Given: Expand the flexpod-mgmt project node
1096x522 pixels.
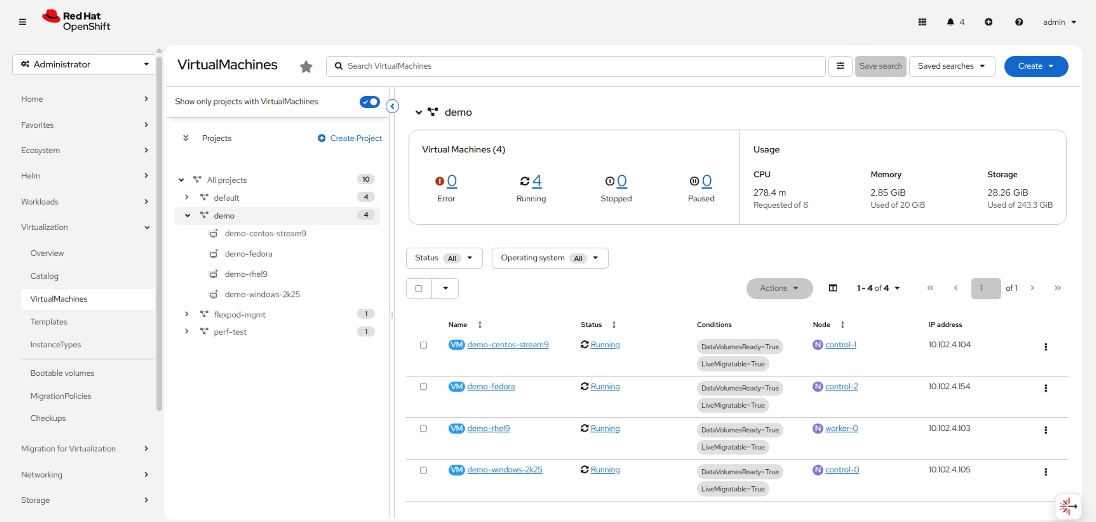Looking at the screenshot, I should 187,314.
